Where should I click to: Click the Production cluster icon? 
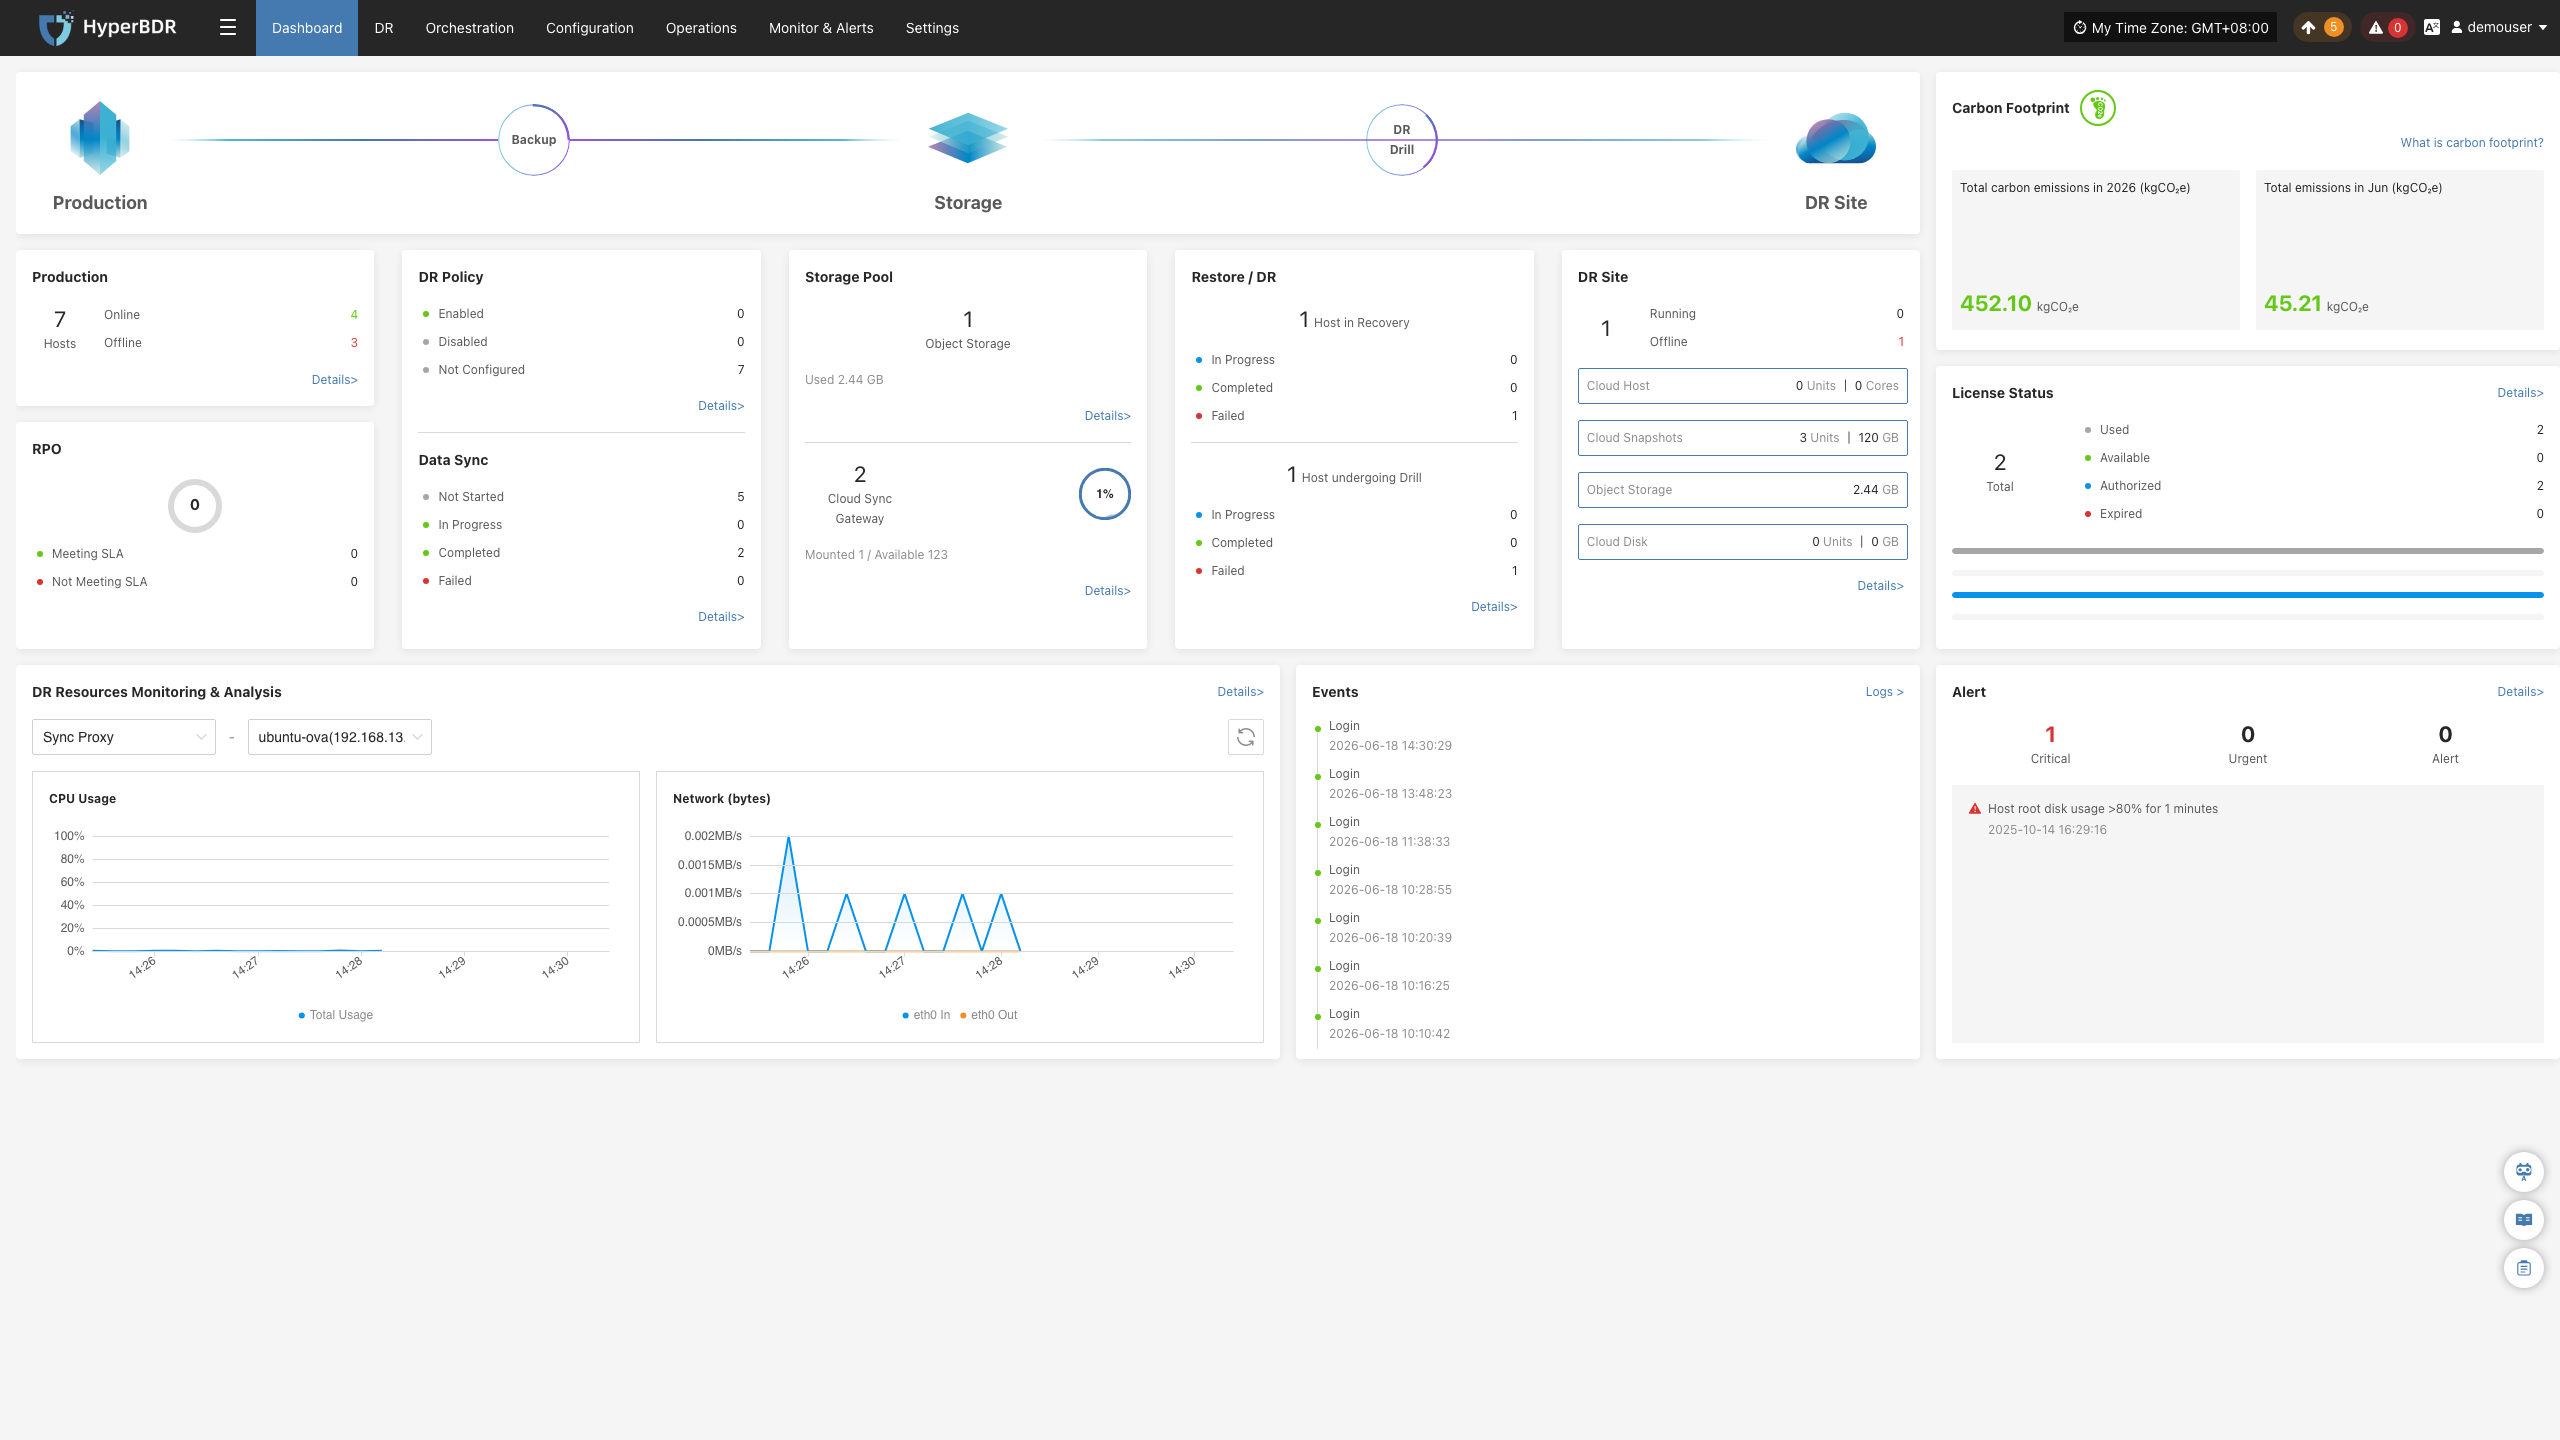100,138
